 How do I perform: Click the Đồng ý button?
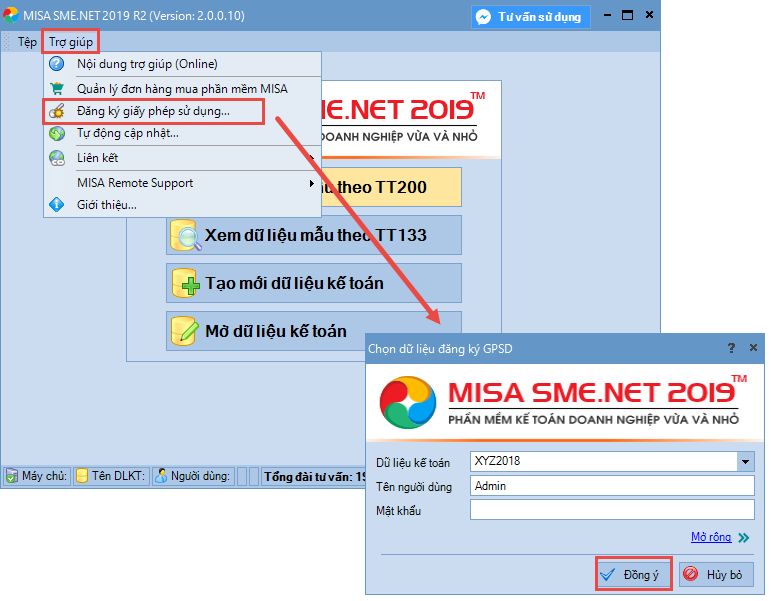633,574
